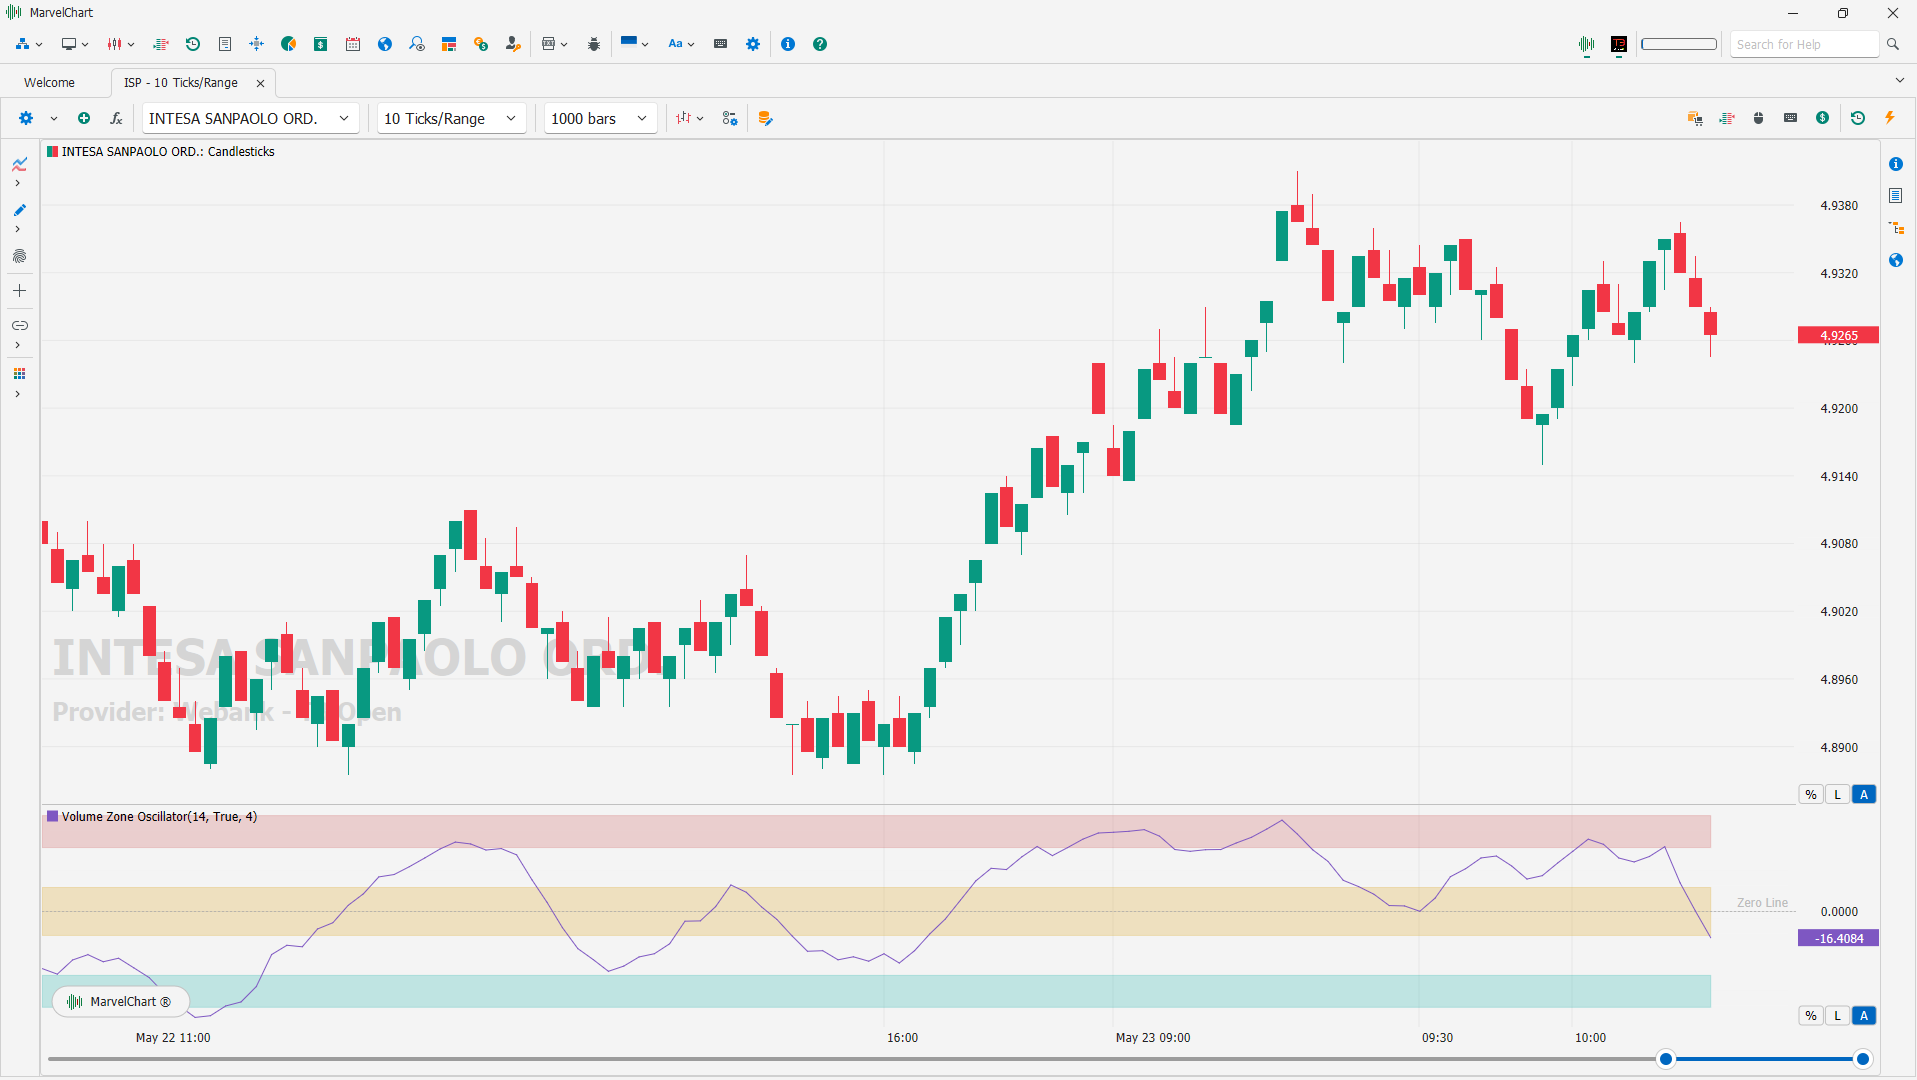
Task: Click the database edit icon
Action: 765,118
